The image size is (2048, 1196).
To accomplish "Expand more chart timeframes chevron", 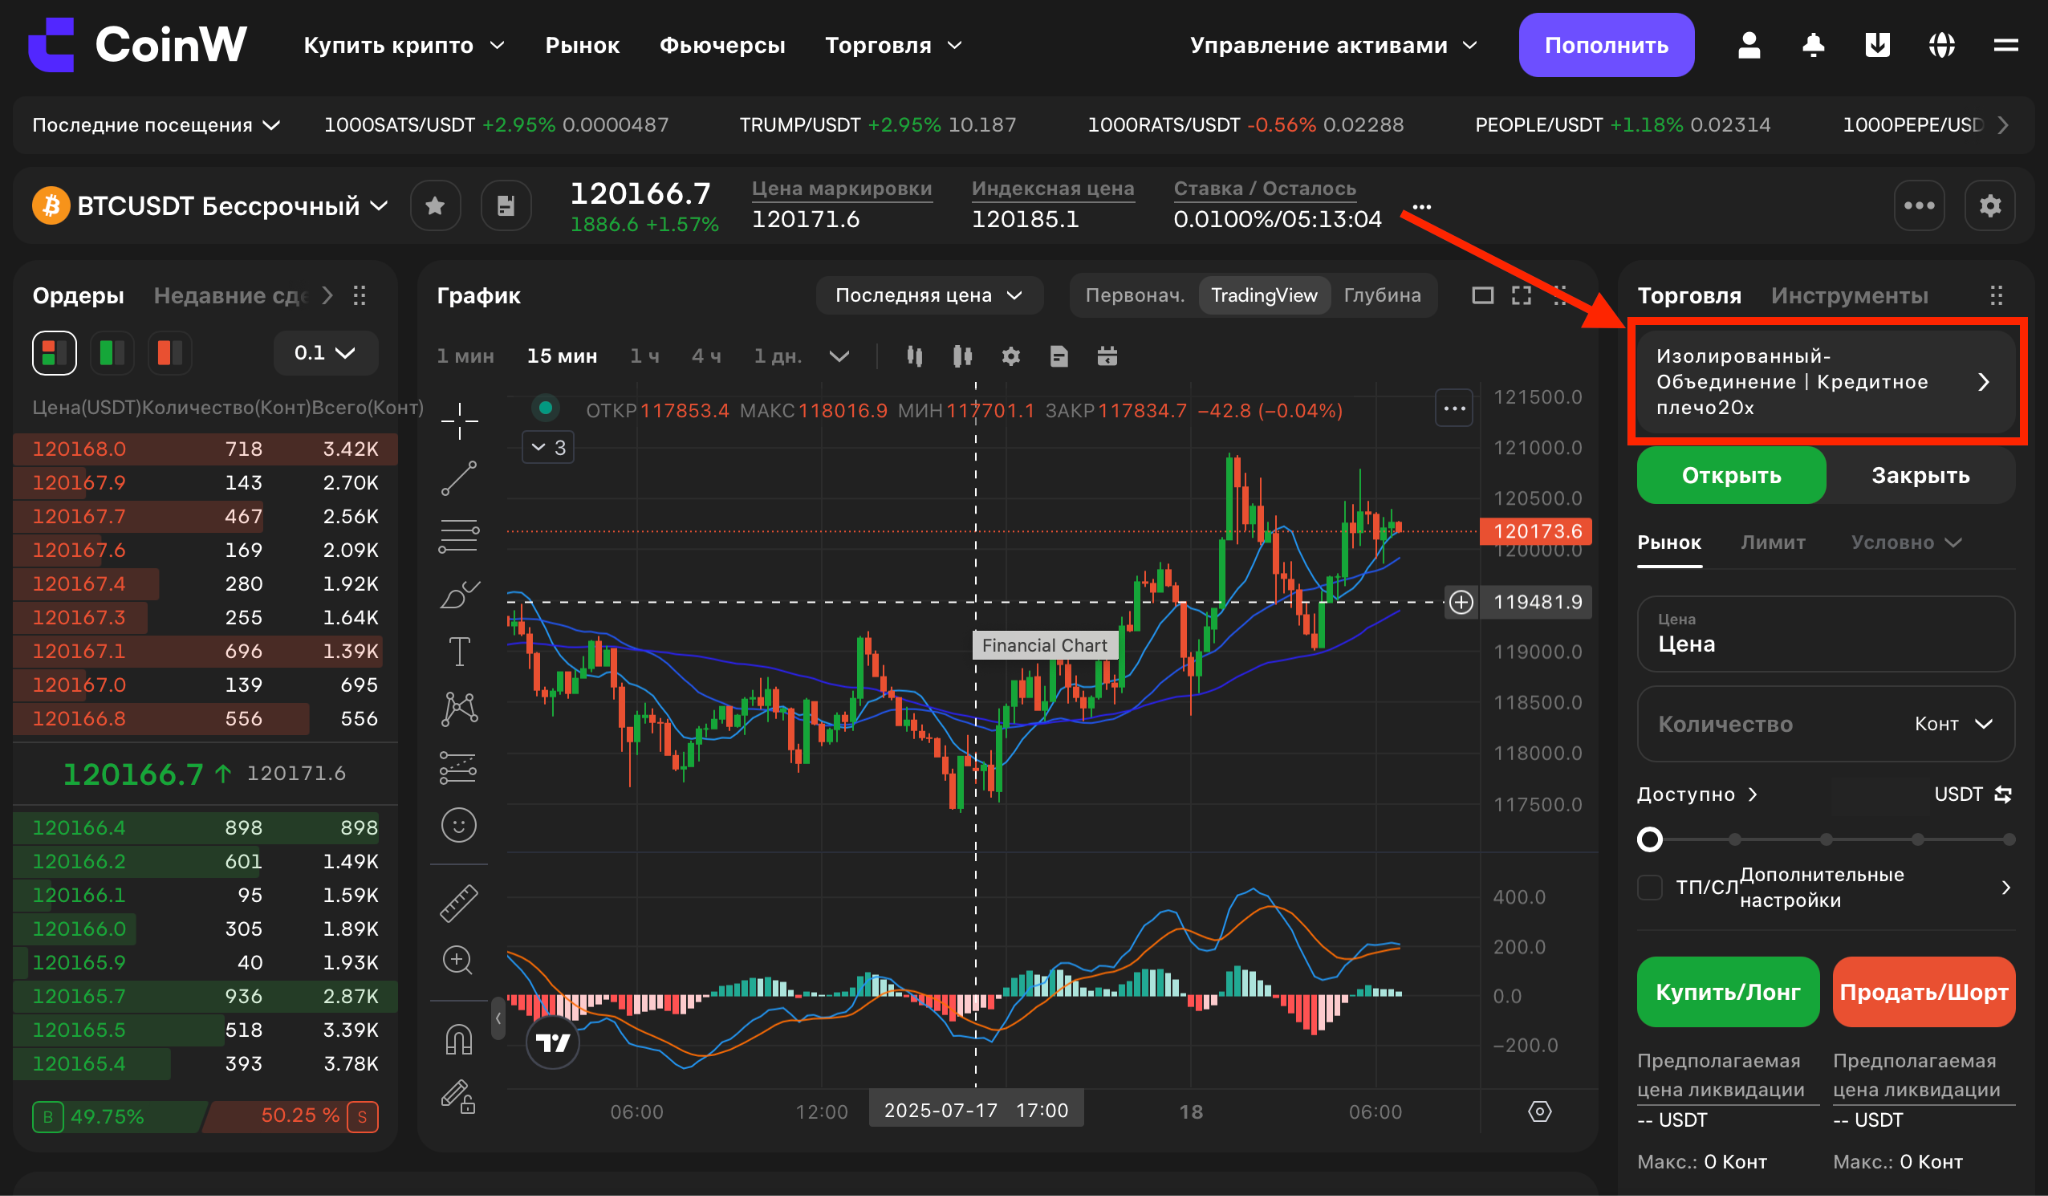I will pos(839,356).
